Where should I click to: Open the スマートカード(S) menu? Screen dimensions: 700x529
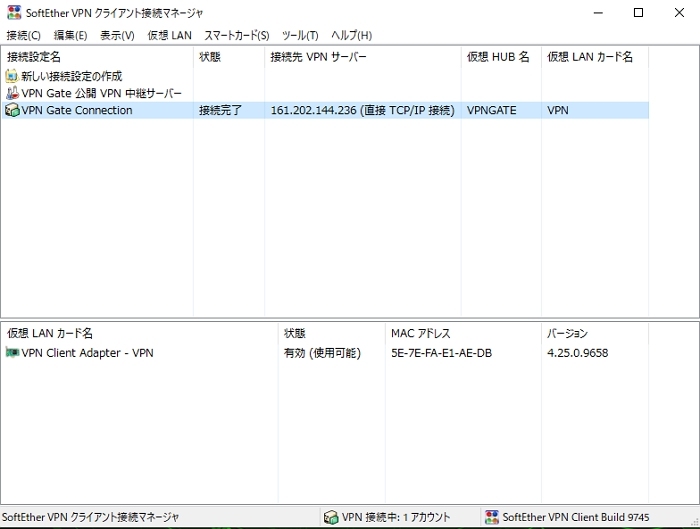pyautogui.click(x=237, y=35)
